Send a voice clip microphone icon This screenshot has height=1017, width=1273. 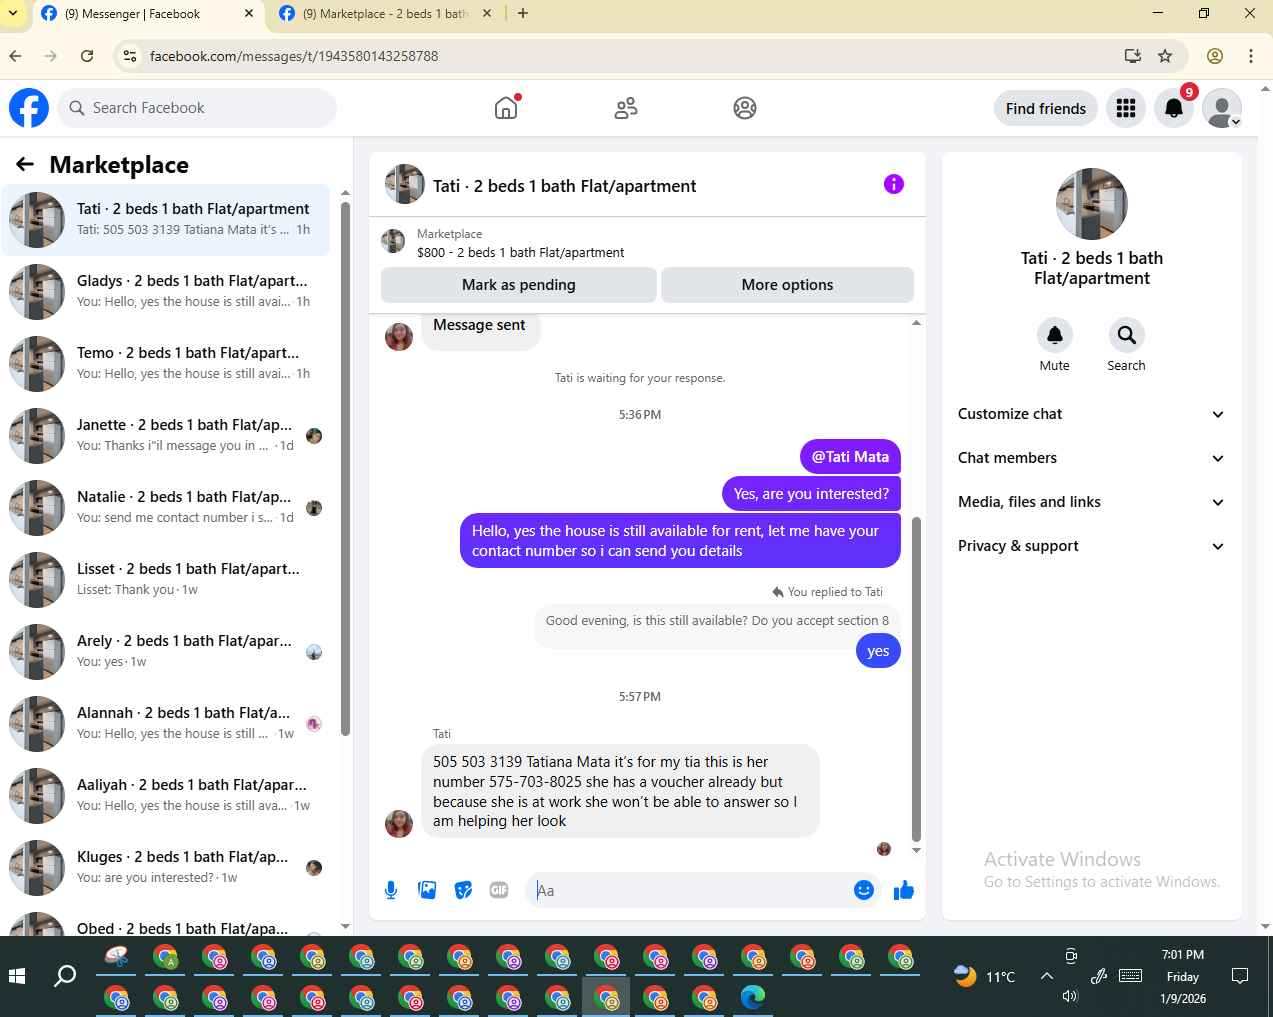(x=391, y=890)
